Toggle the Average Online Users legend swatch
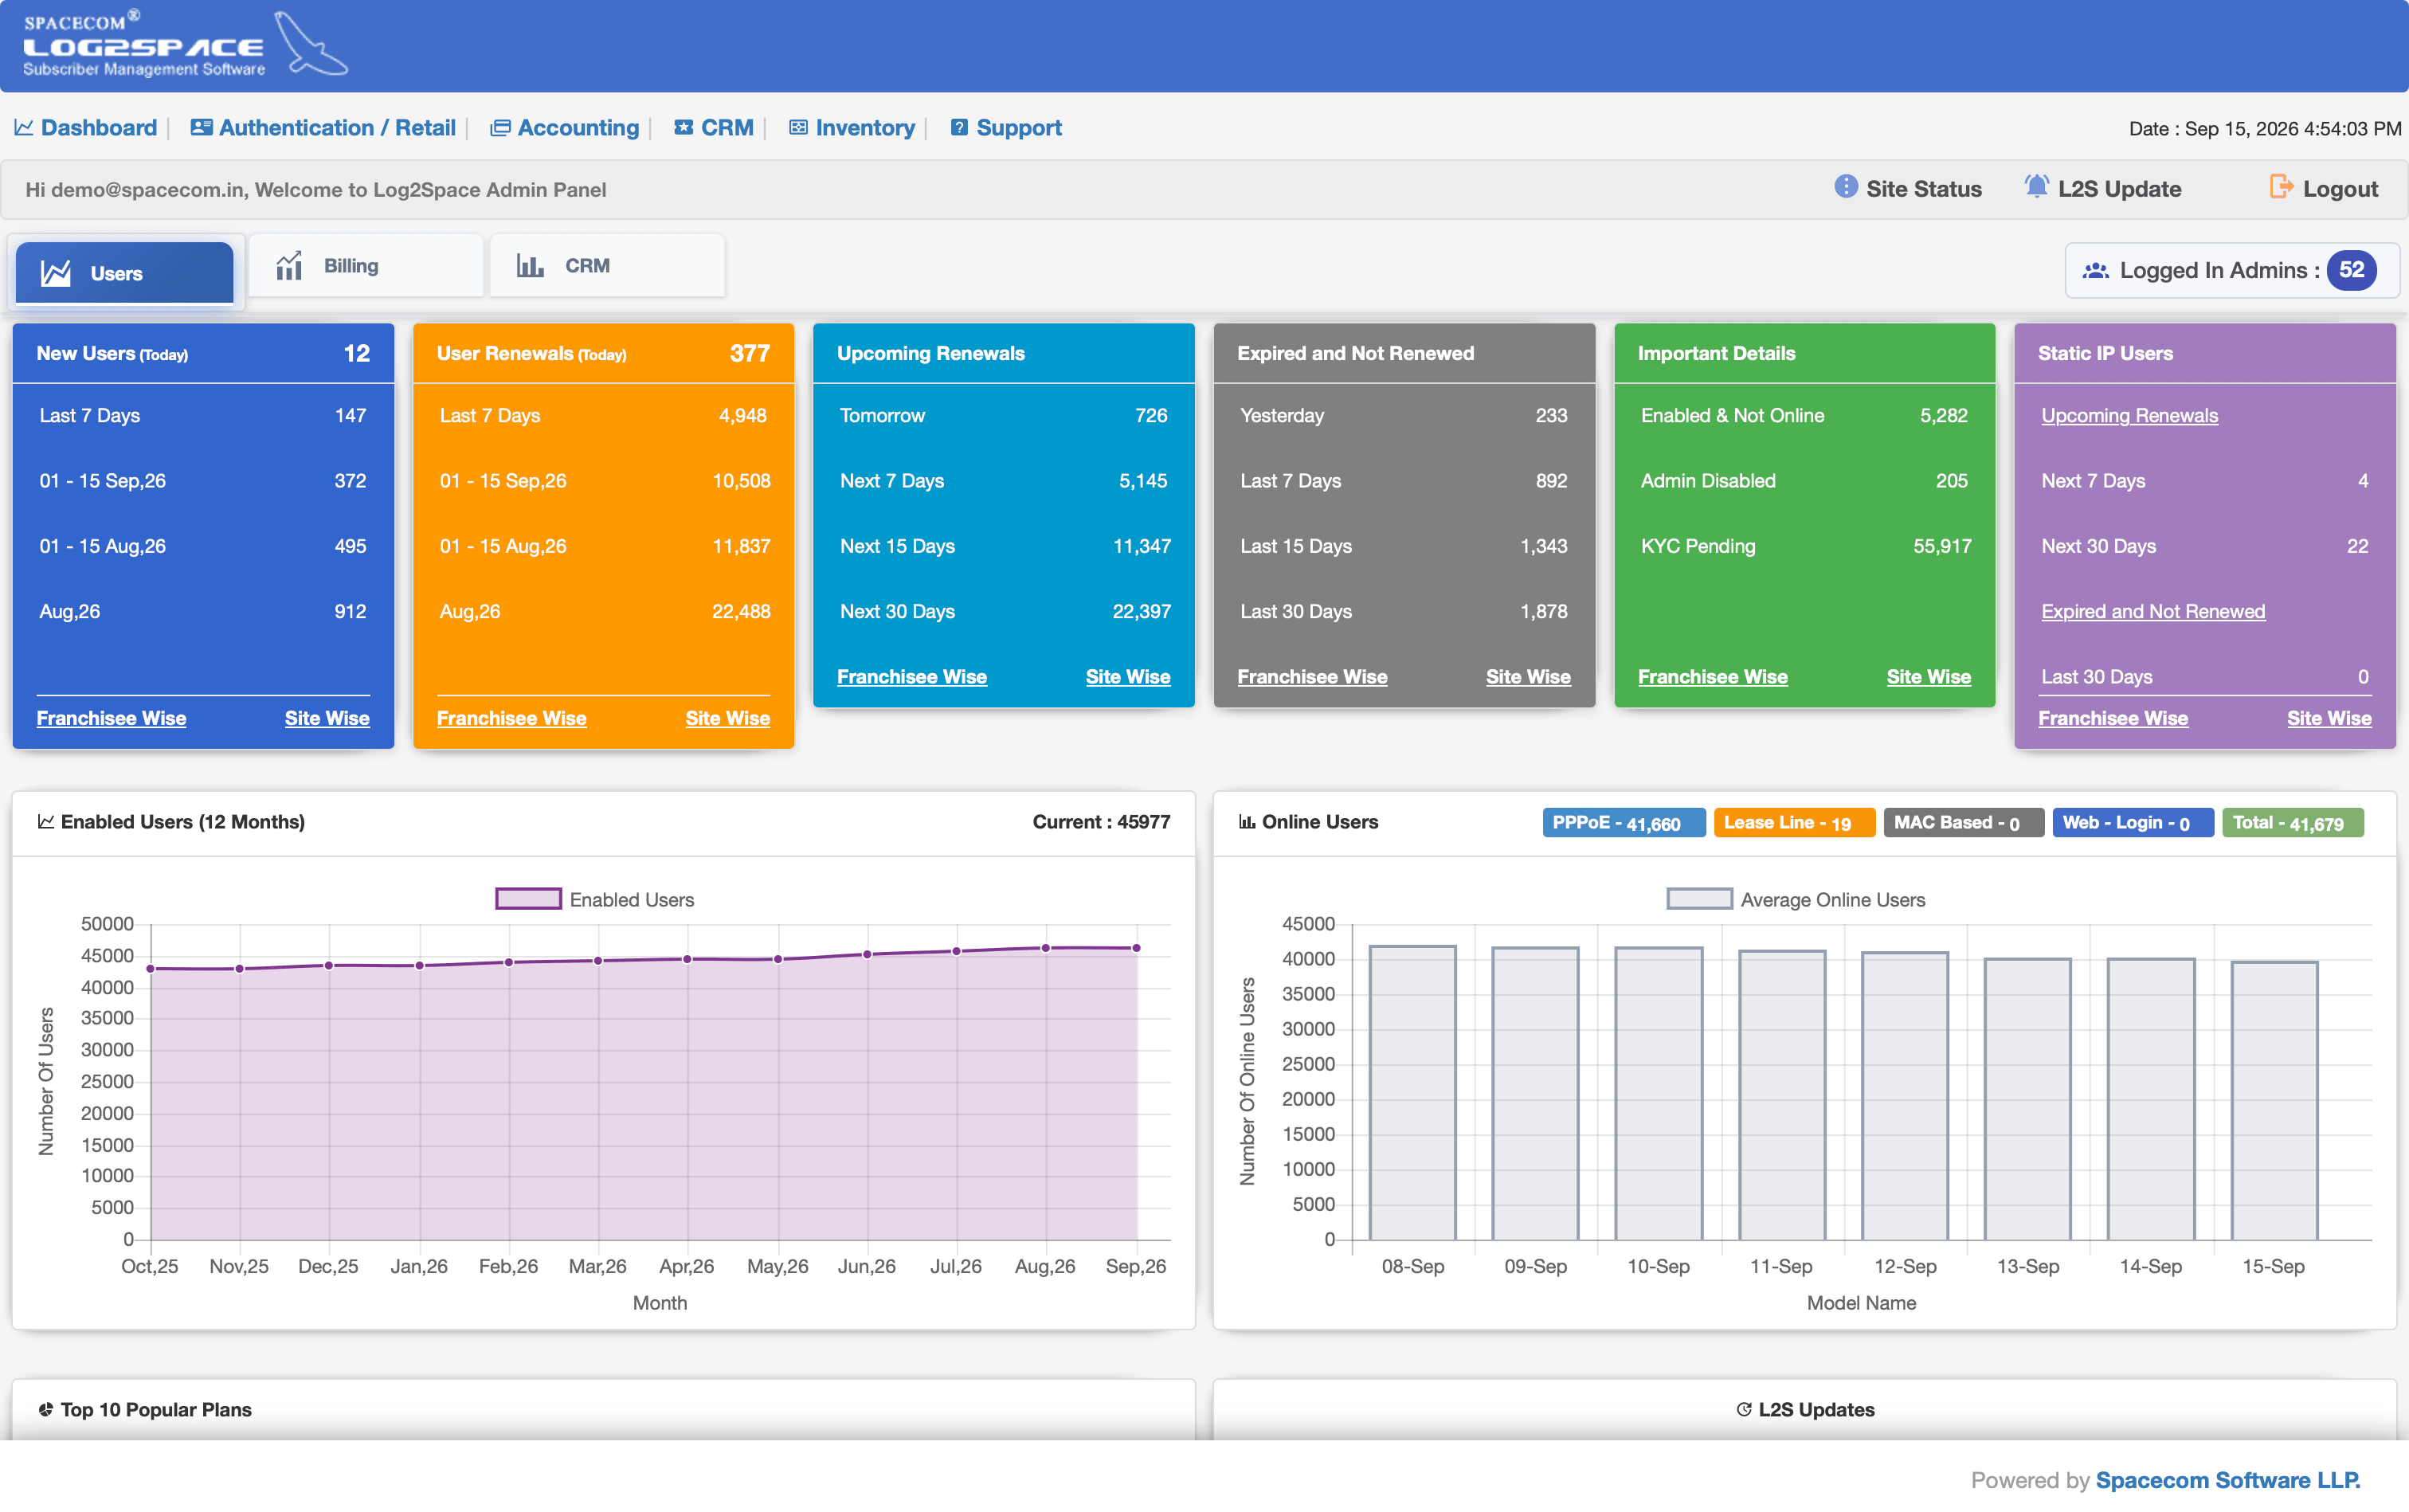The width and height of the screenshot is (2409, 1512). [x=1699, y=899]
